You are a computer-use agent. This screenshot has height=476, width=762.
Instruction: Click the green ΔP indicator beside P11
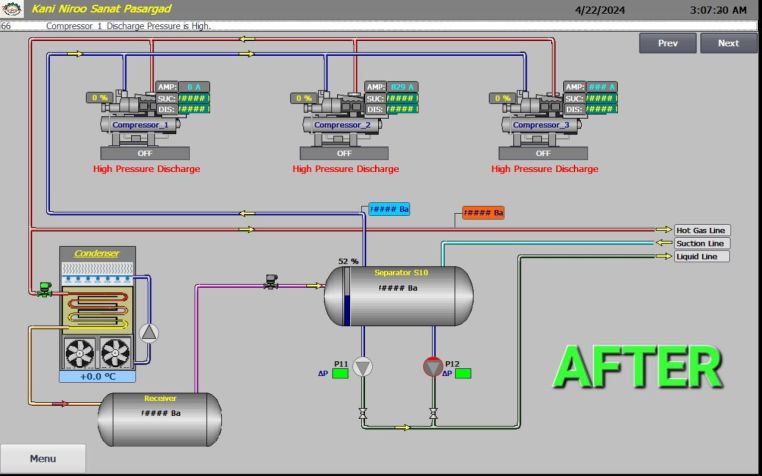[340, 374]
